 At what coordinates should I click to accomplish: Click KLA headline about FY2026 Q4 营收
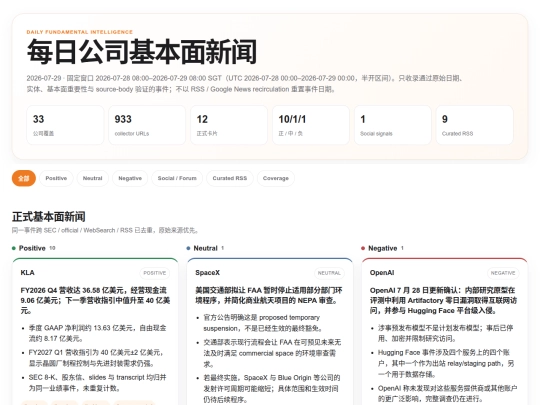(x=95, y=300)
